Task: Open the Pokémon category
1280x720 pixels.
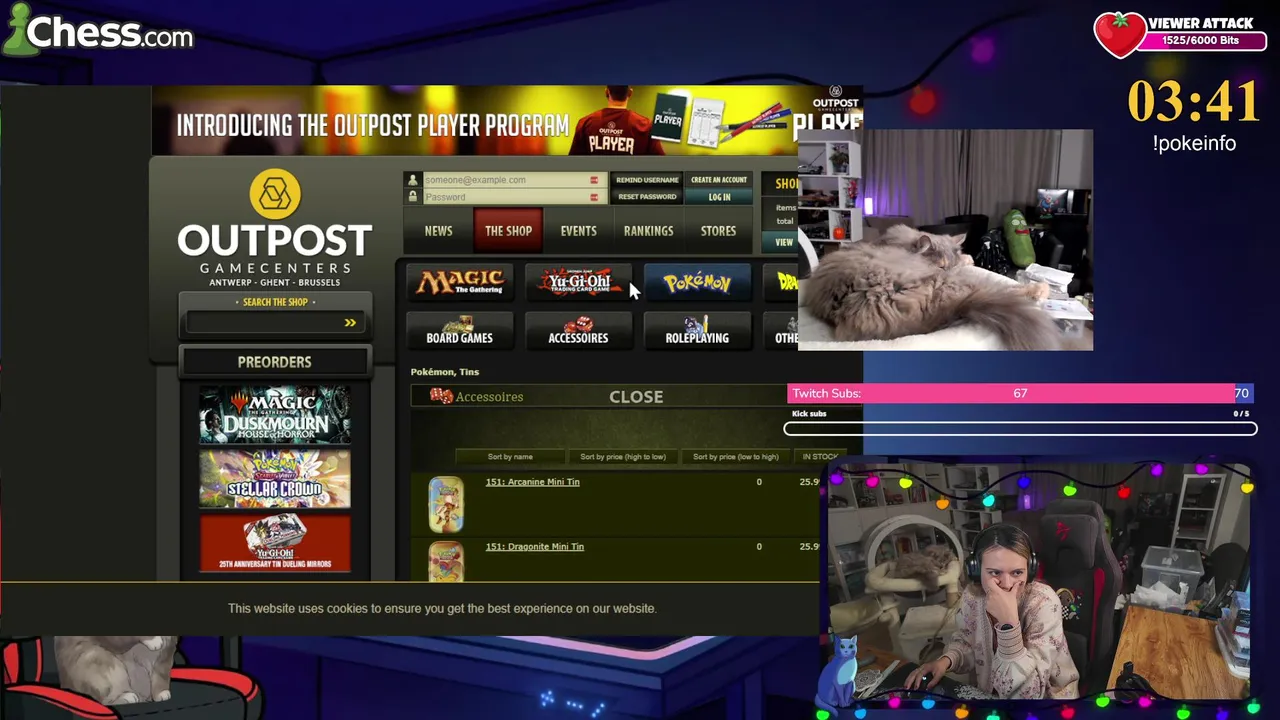Action: (x=697, y=283)
